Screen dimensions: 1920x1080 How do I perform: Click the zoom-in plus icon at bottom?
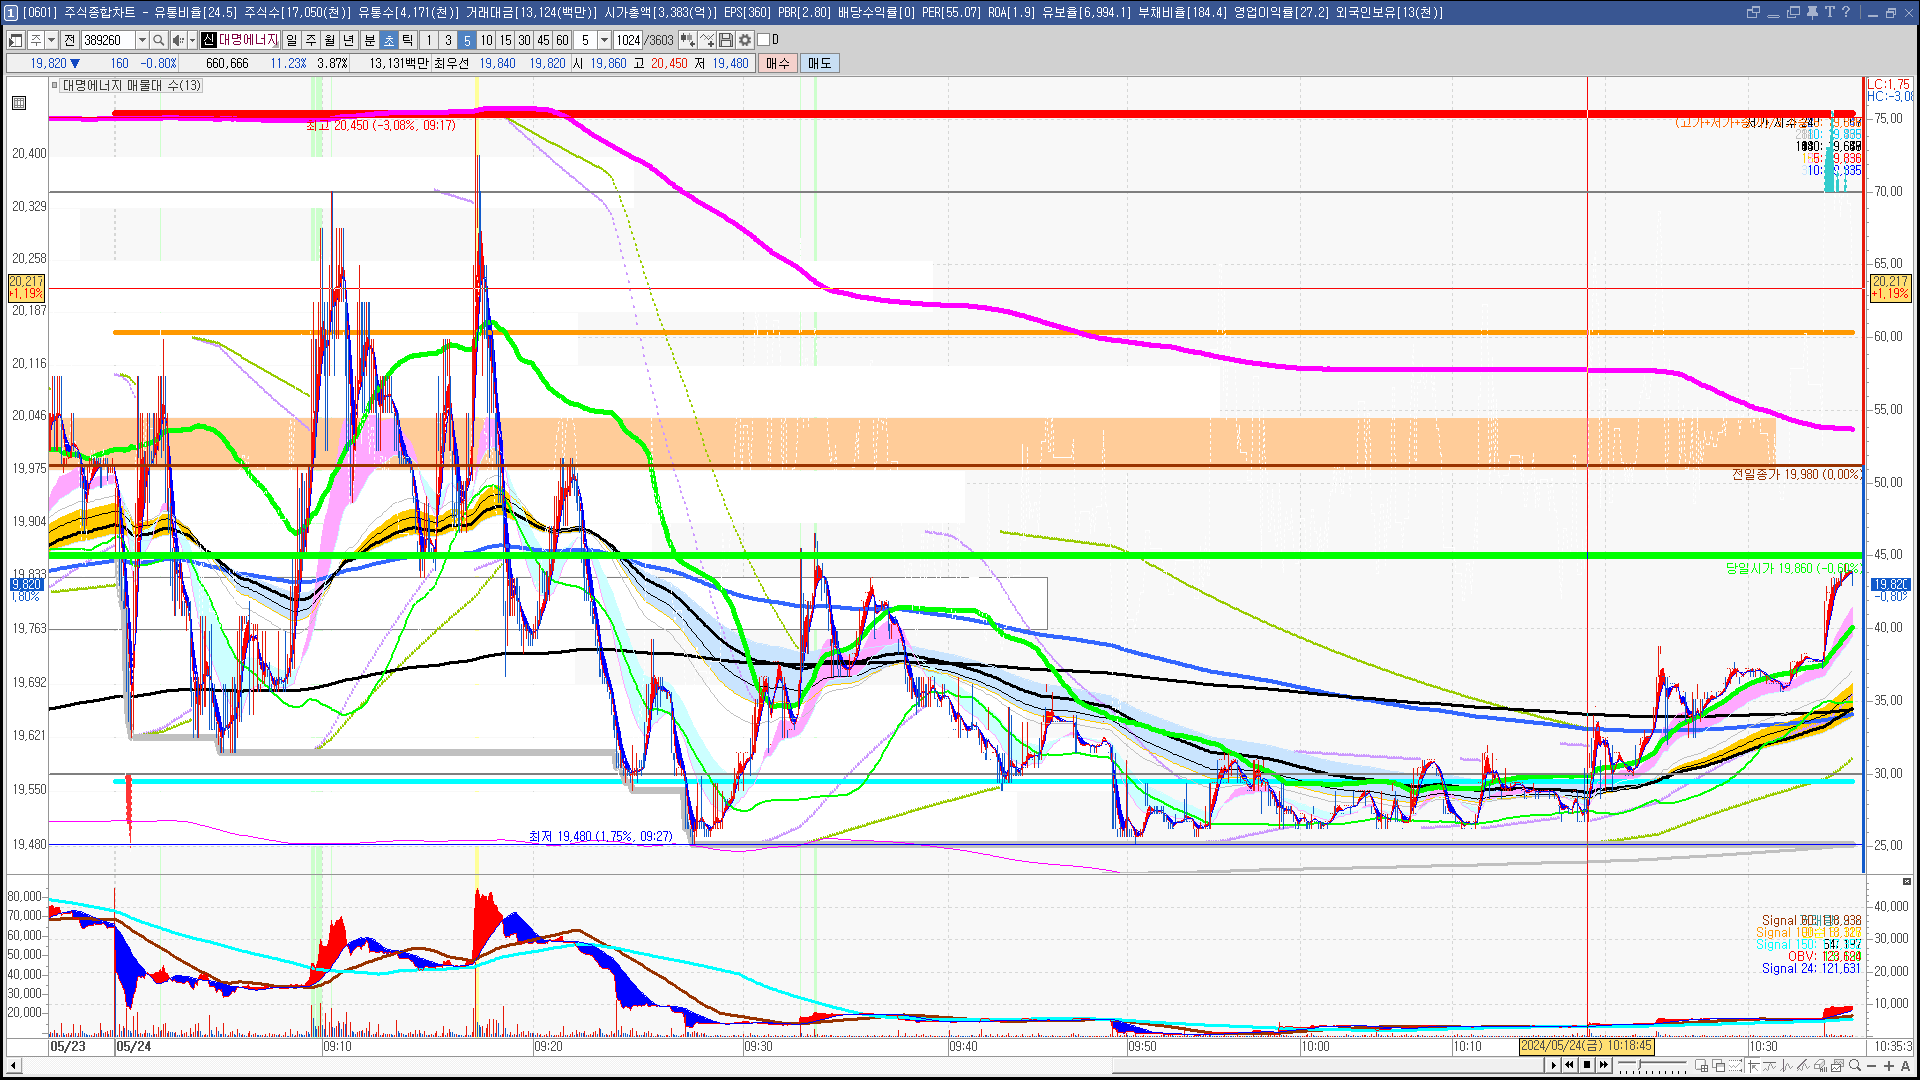(x=1888, y=1066)
